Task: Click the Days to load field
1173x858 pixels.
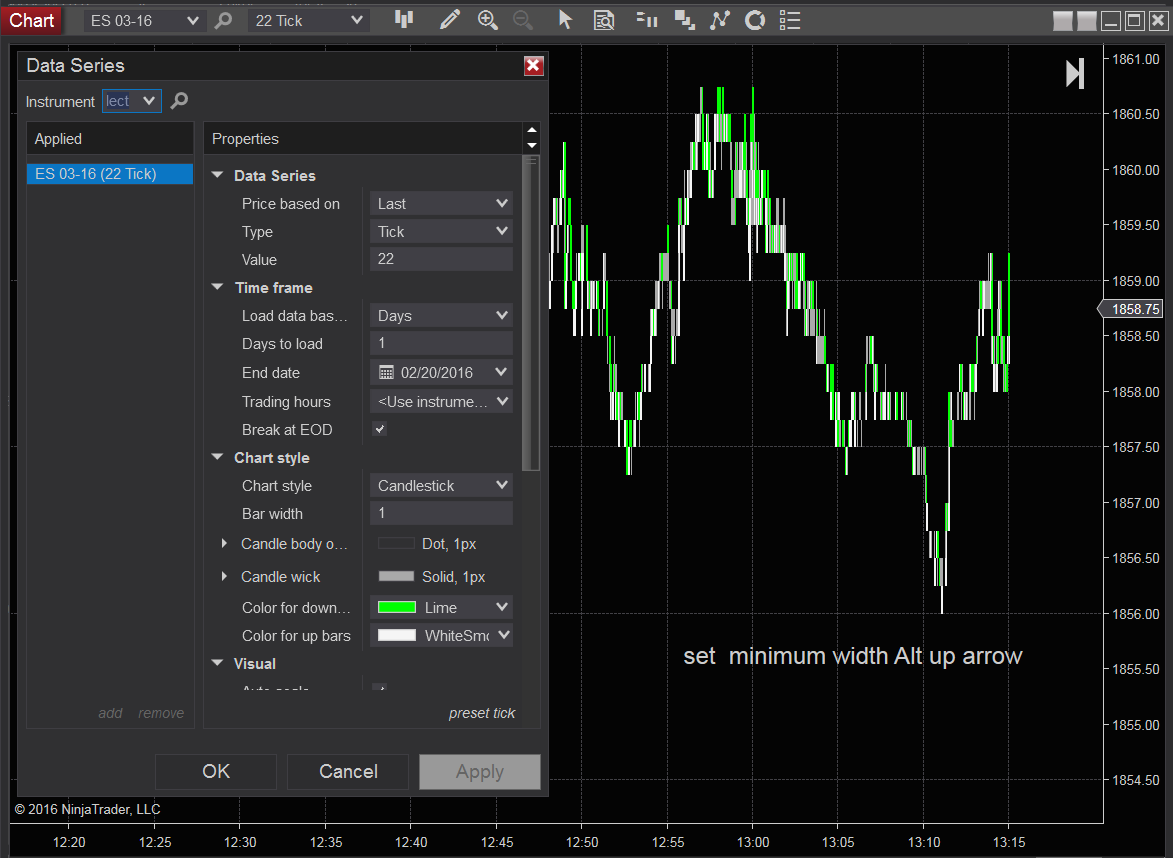Action: pos(441,343)
